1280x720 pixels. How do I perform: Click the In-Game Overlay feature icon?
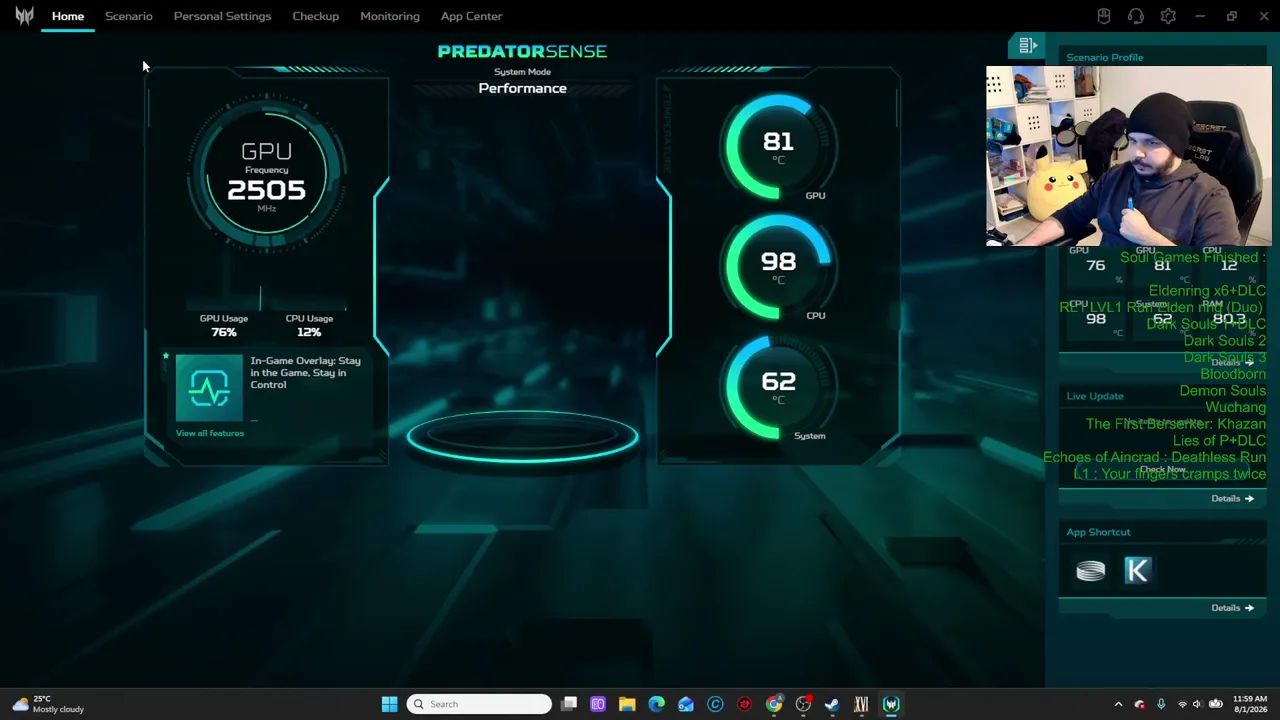[209, 388]
